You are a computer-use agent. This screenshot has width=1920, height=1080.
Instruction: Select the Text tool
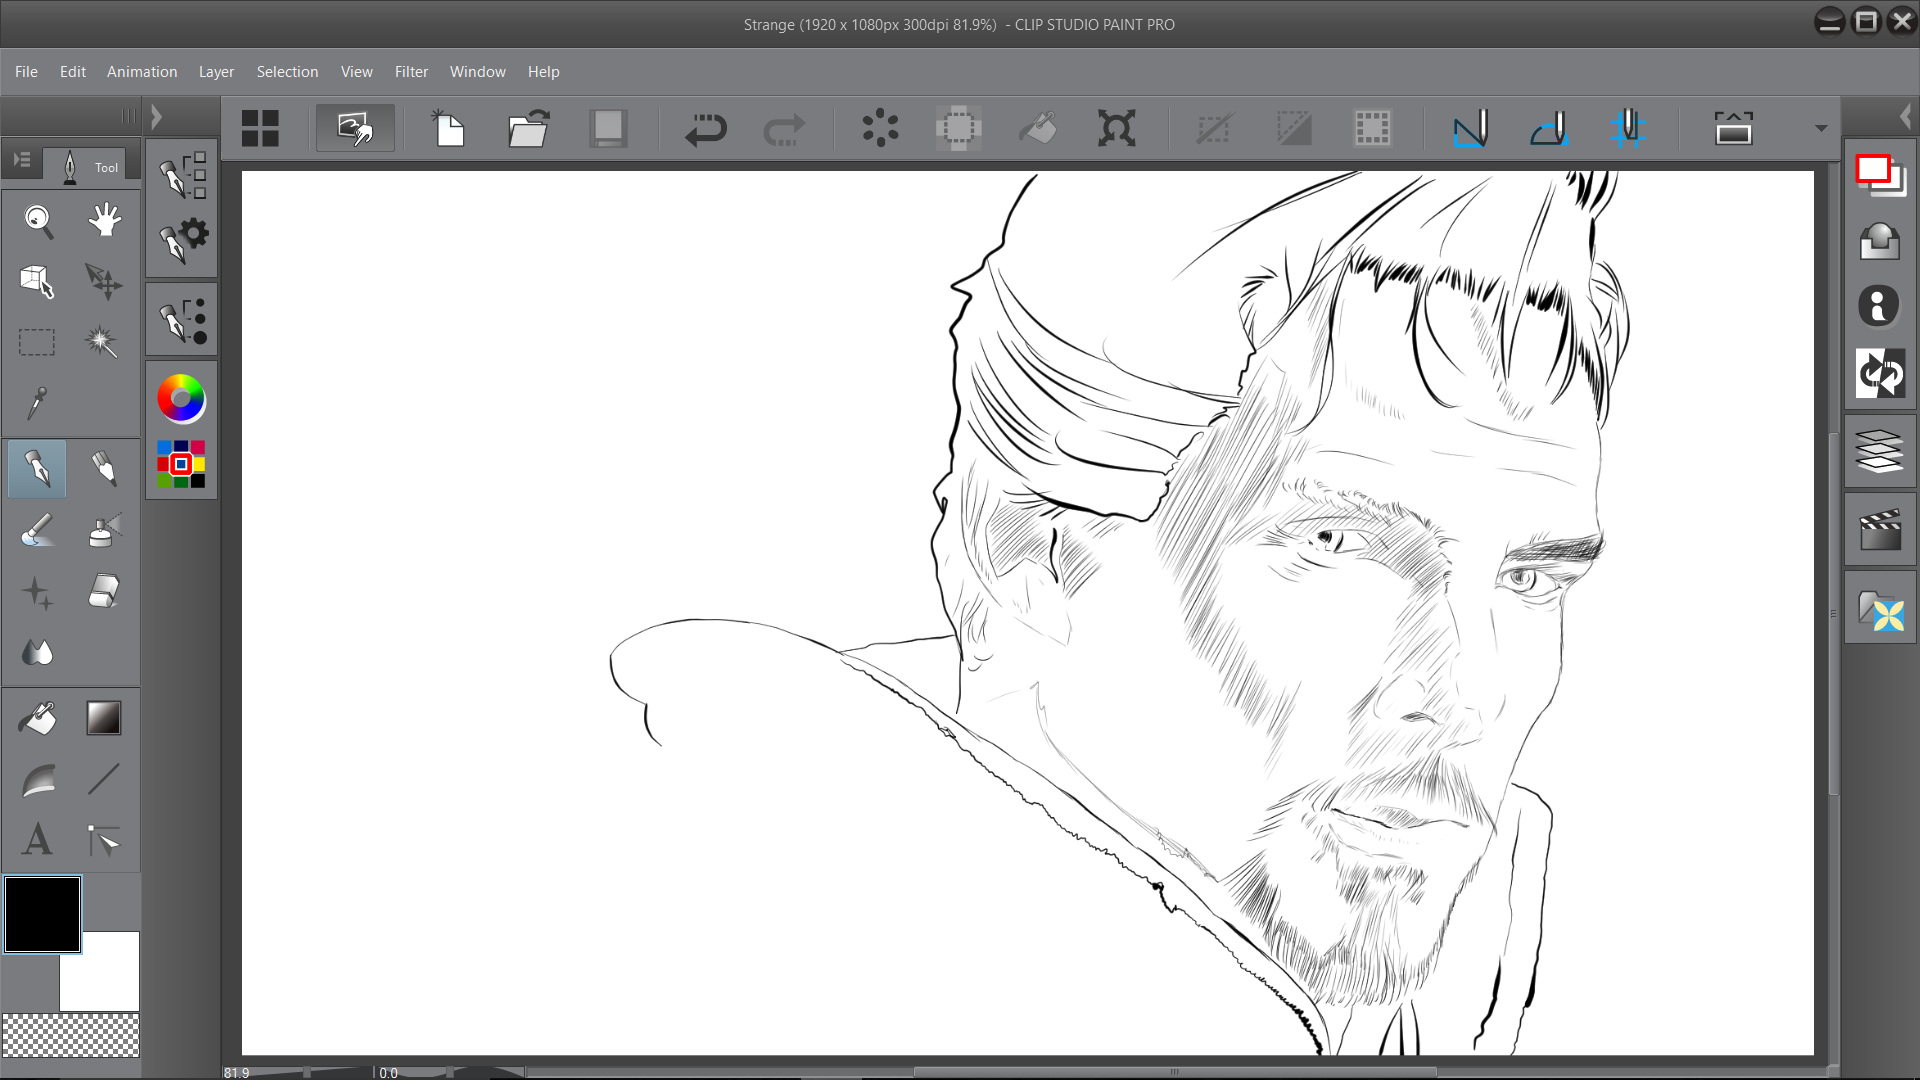38,840
